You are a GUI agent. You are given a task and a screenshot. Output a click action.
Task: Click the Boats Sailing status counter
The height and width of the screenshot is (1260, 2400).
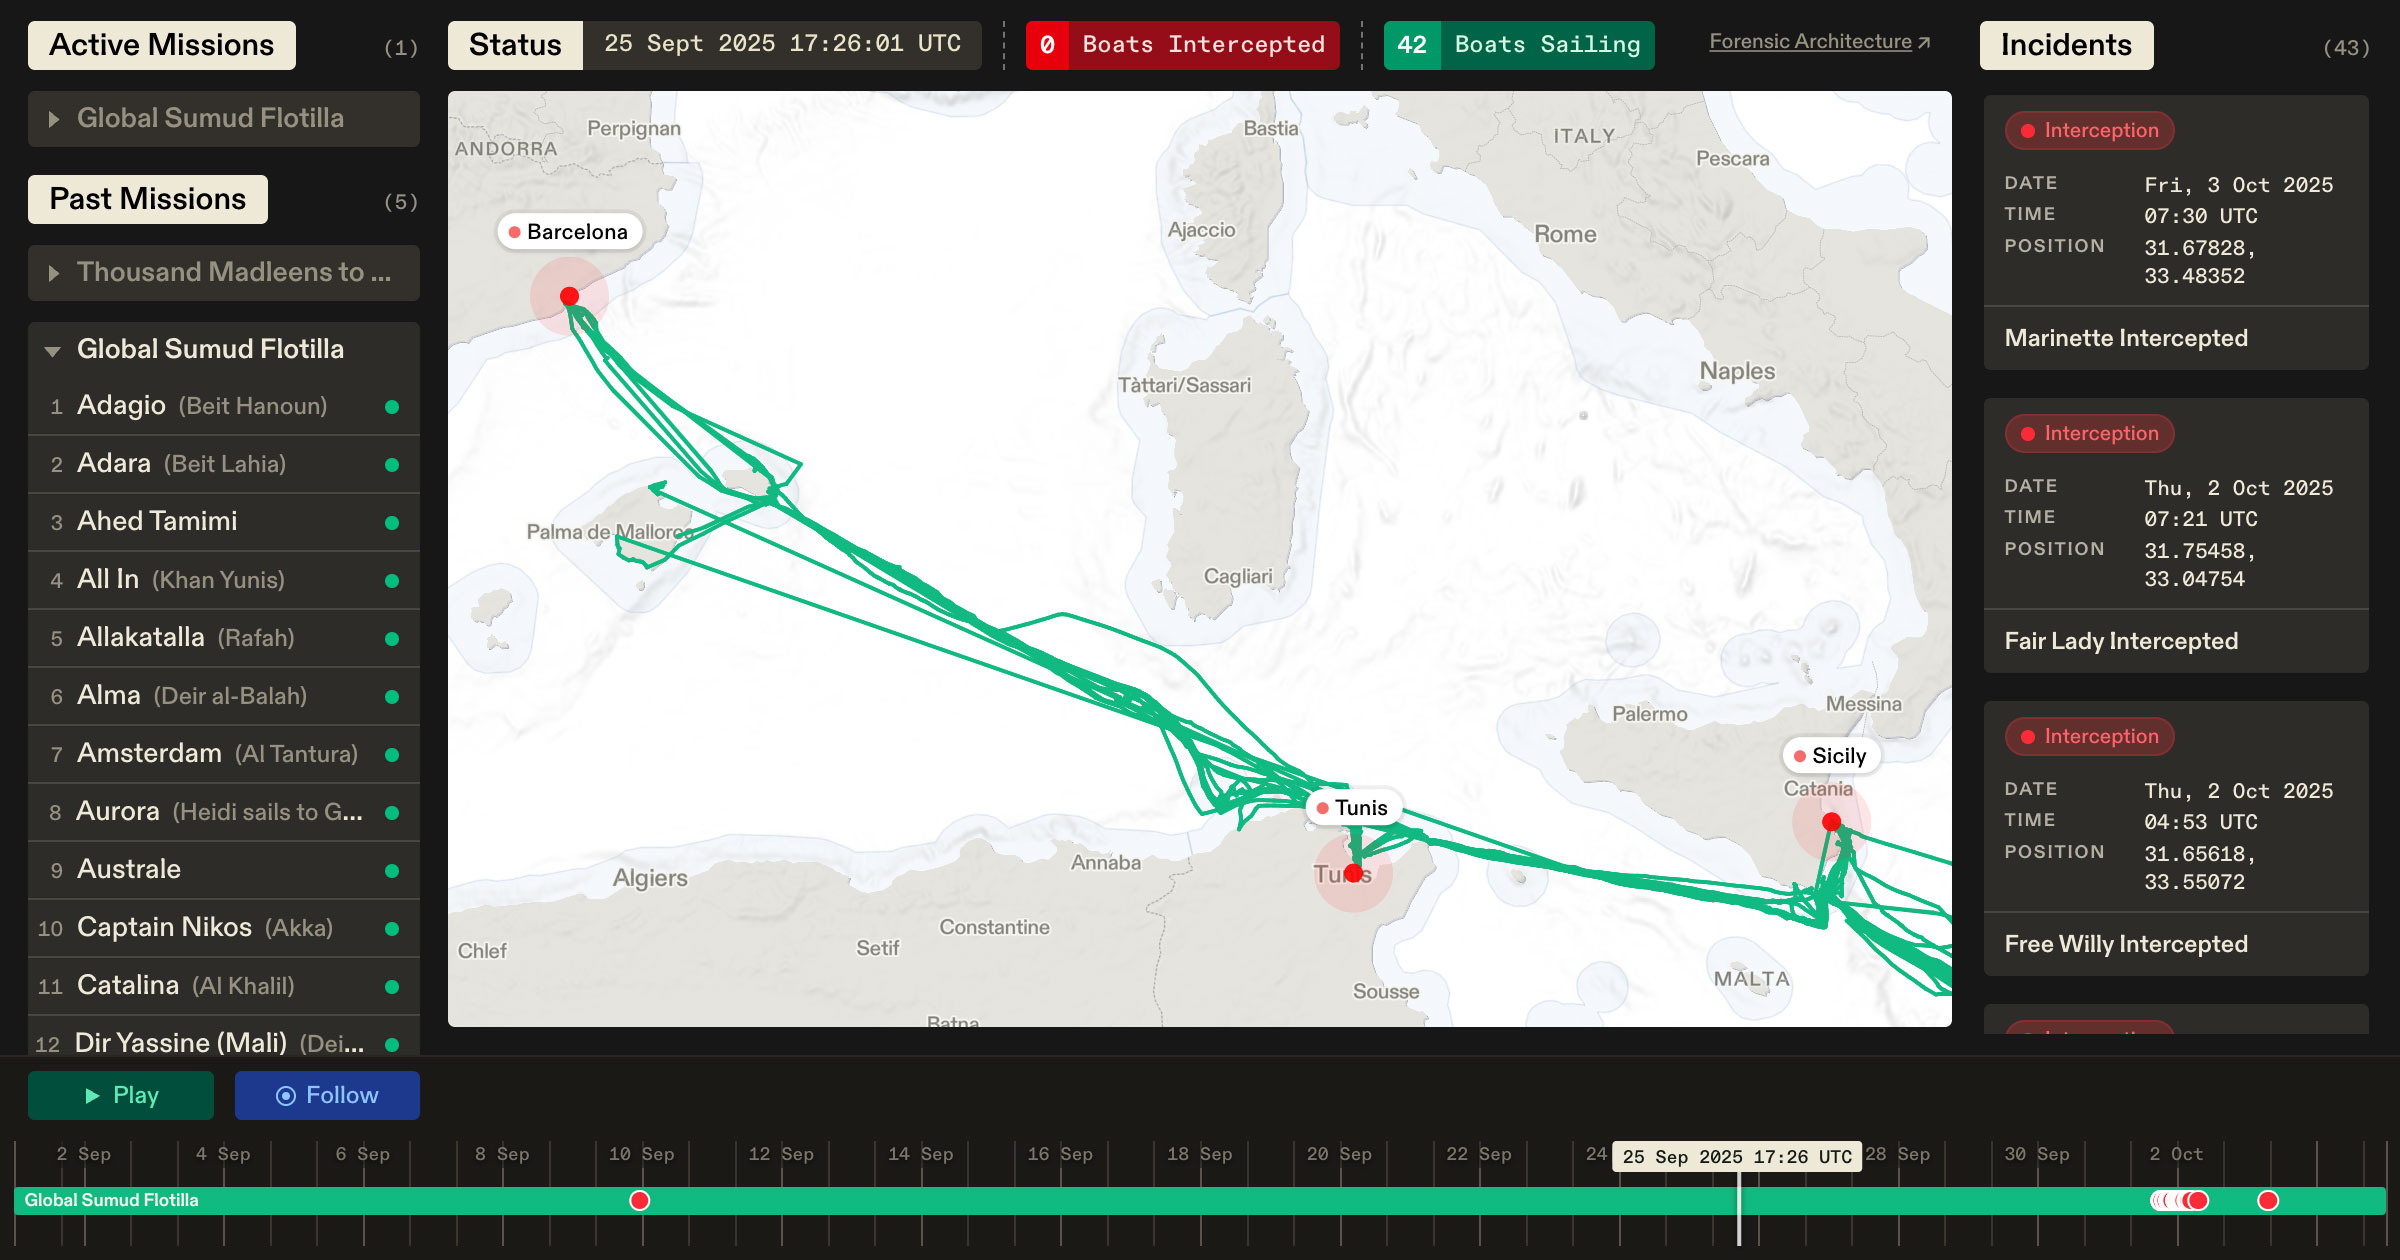coord(1519,45)
